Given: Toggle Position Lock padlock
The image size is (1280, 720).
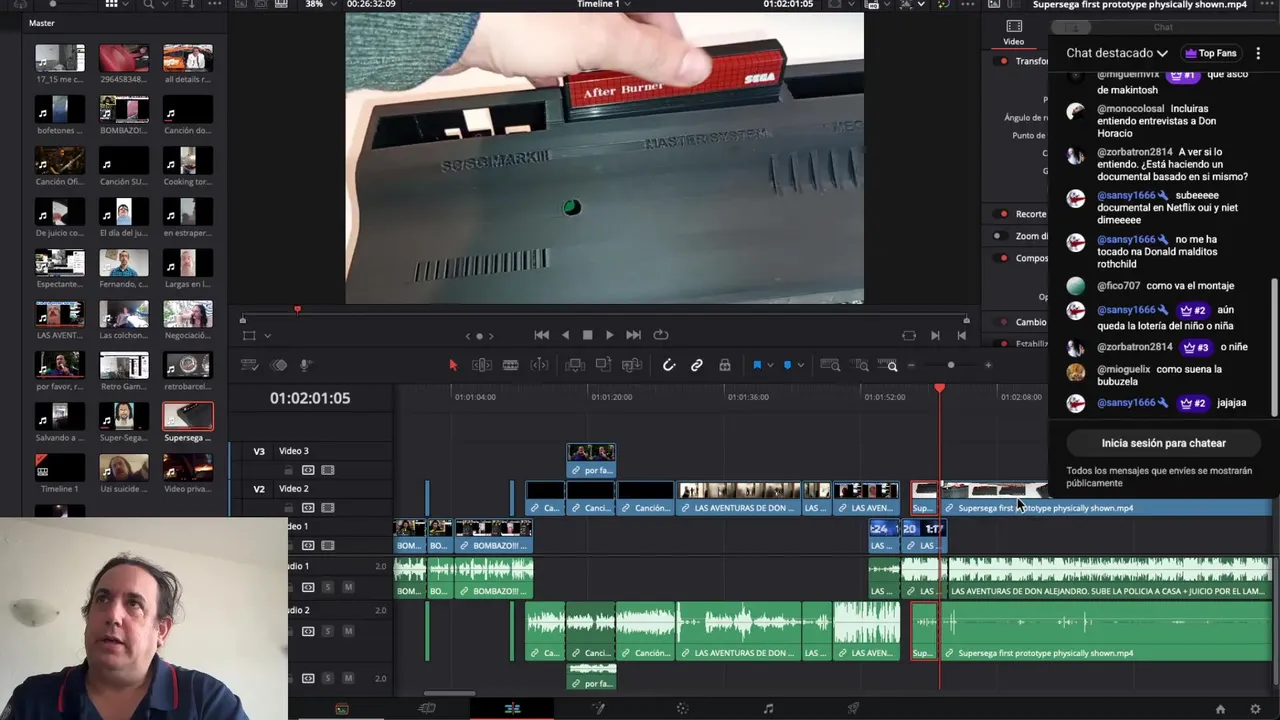Looking at the screenshot, I should point(725,365).
